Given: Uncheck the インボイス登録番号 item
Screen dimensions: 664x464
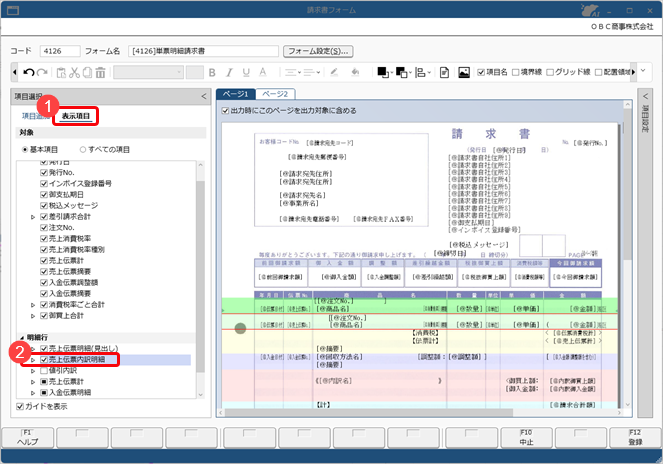Looking at the screenshot, I should (44, 184).
